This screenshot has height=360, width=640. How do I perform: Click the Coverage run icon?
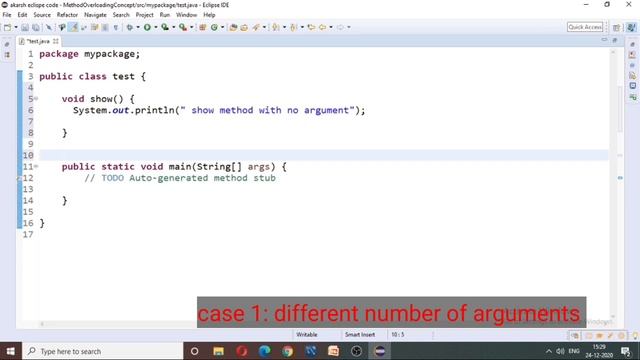point(165,27)
